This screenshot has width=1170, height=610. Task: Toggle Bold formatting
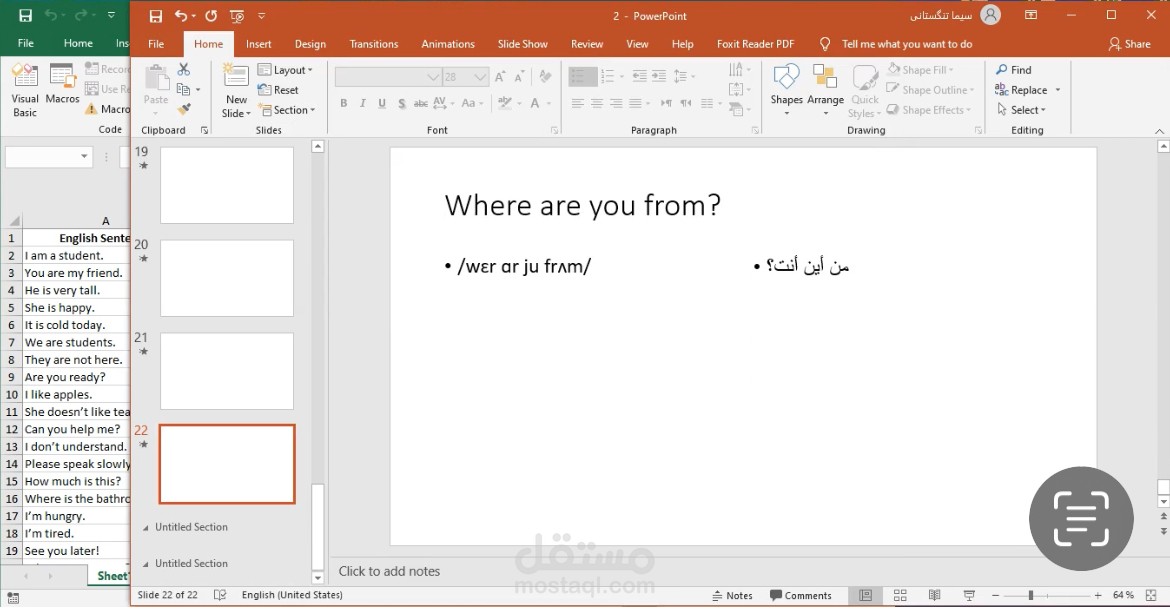click(x=343, y=103)
